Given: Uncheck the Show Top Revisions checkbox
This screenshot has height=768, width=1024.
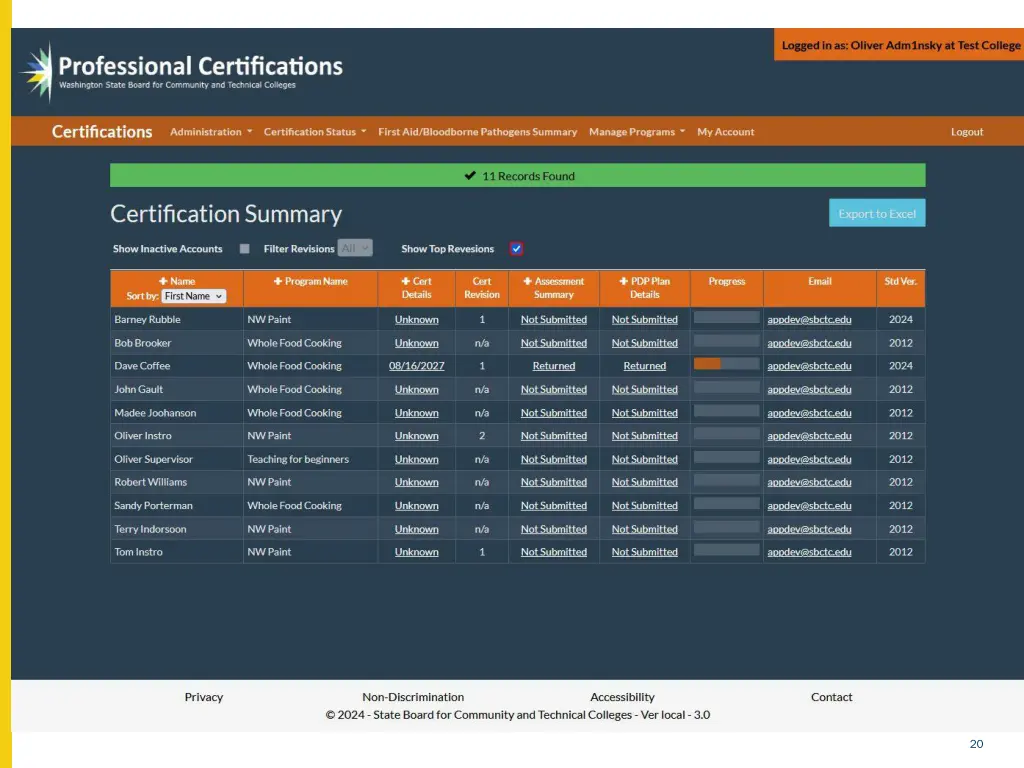Looking at the screenshot, I should pos(516,249).
